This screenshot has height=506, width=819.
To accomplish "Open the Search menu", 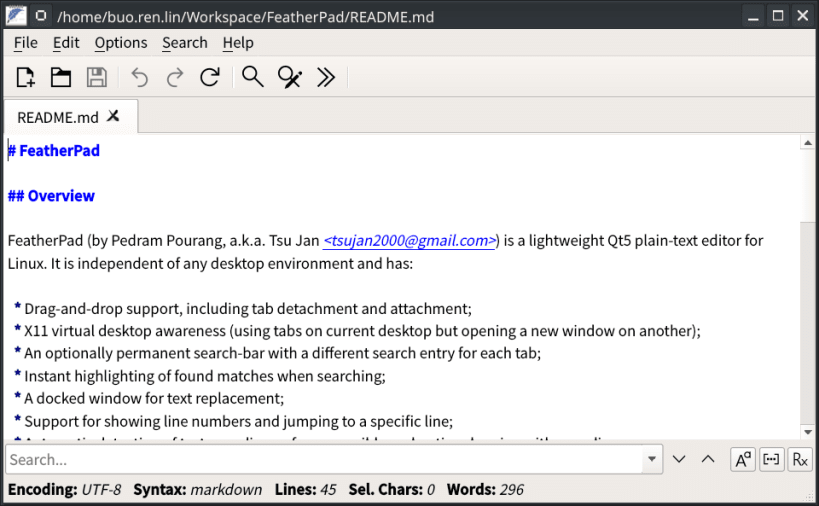I will (x=184, y=43).
